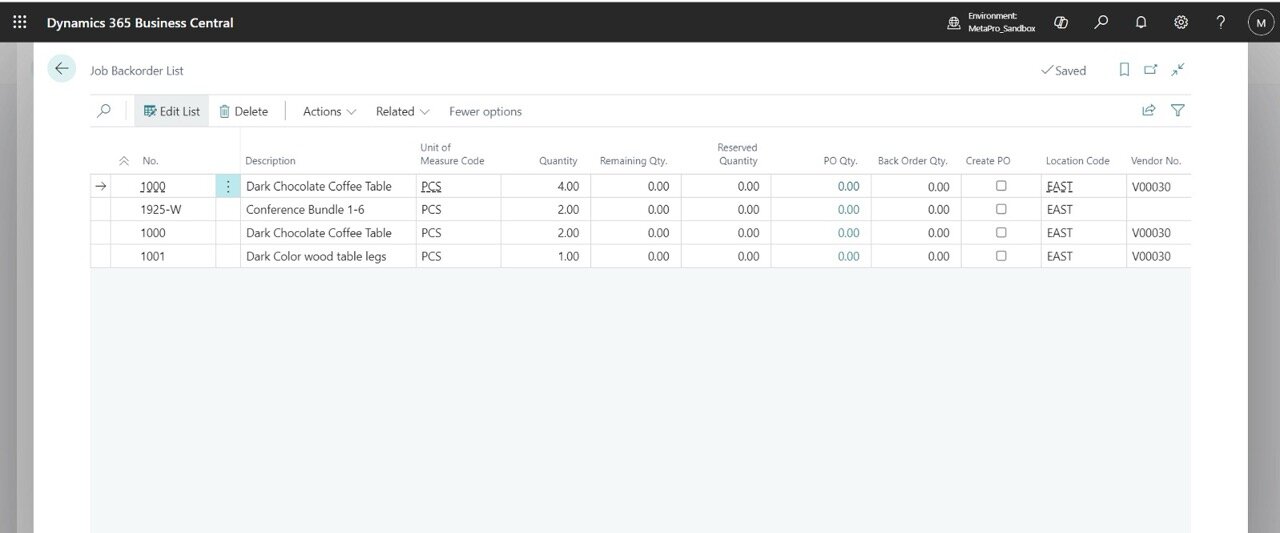Click the share icon above list
Image resolution: width=1280 pixels, height=533 pixels.
point(1149,111)
